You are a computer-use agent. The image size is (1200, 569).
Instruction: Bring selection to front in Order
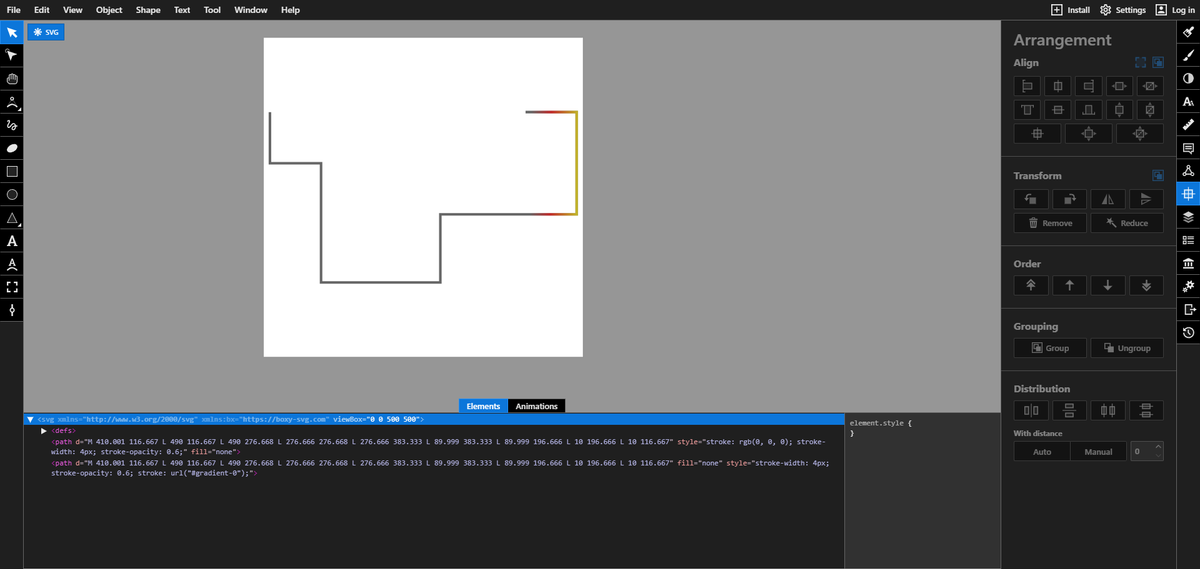1031,286
